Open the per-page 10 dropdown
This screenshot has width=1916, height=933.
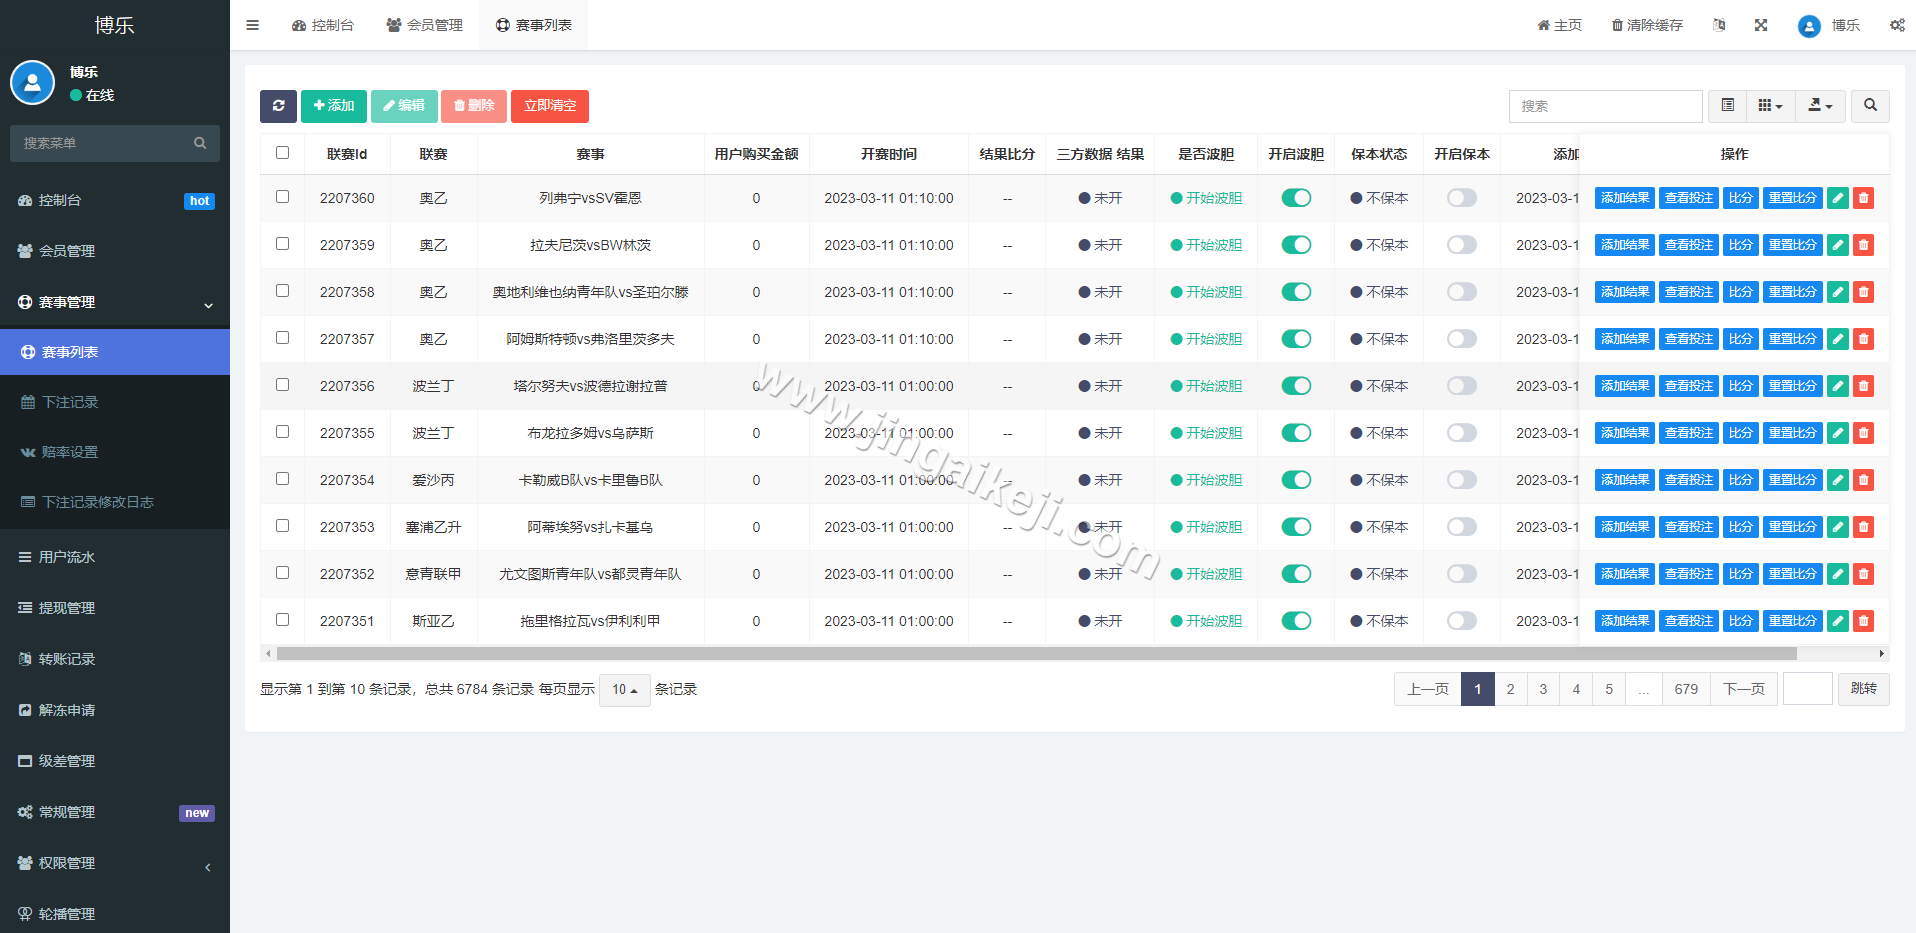click(x=624, y=690)
